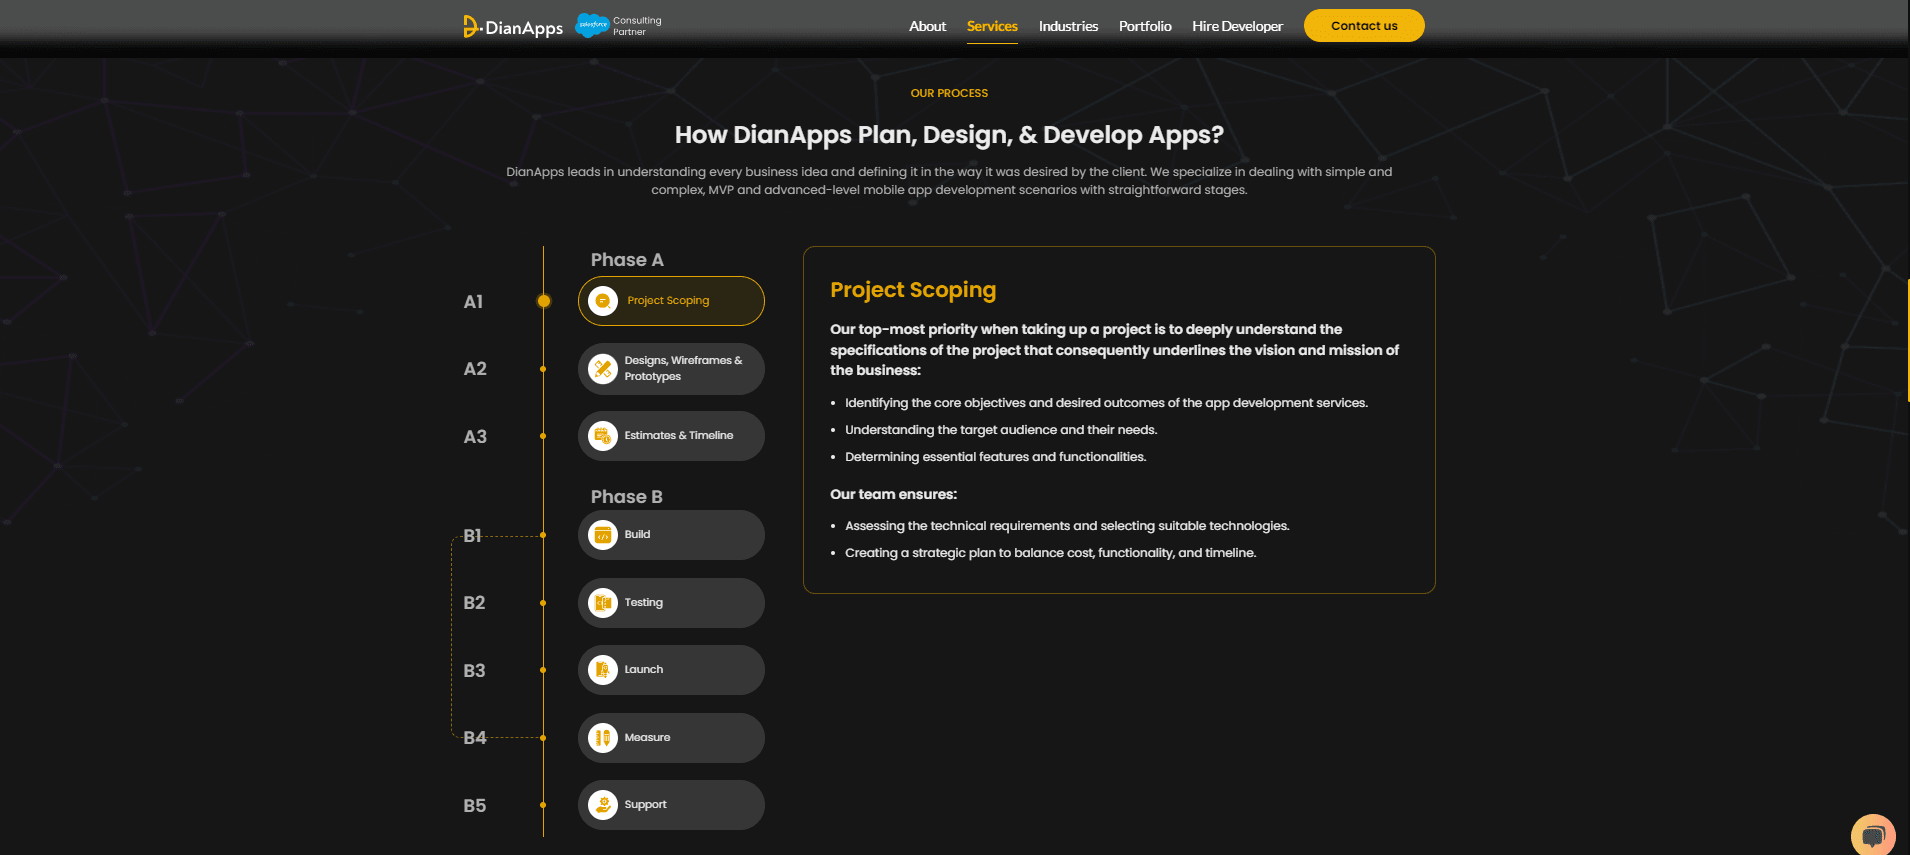Select the Testing step tab
1910x855 pixels.
671,603
